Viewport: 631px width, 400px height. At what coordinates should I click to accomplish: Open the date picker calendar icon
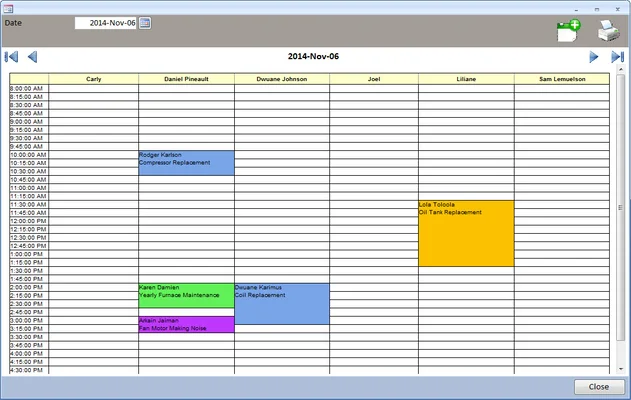(x=145, y=23)
